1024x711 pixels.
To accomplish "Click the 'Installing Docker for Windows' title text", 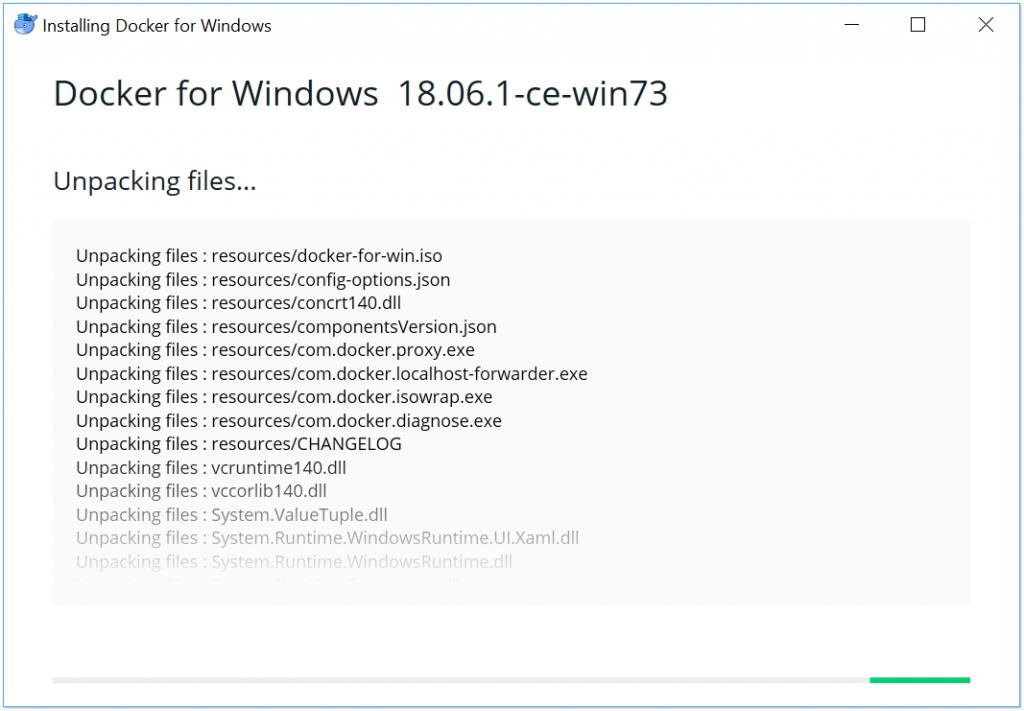I will 157,26.
